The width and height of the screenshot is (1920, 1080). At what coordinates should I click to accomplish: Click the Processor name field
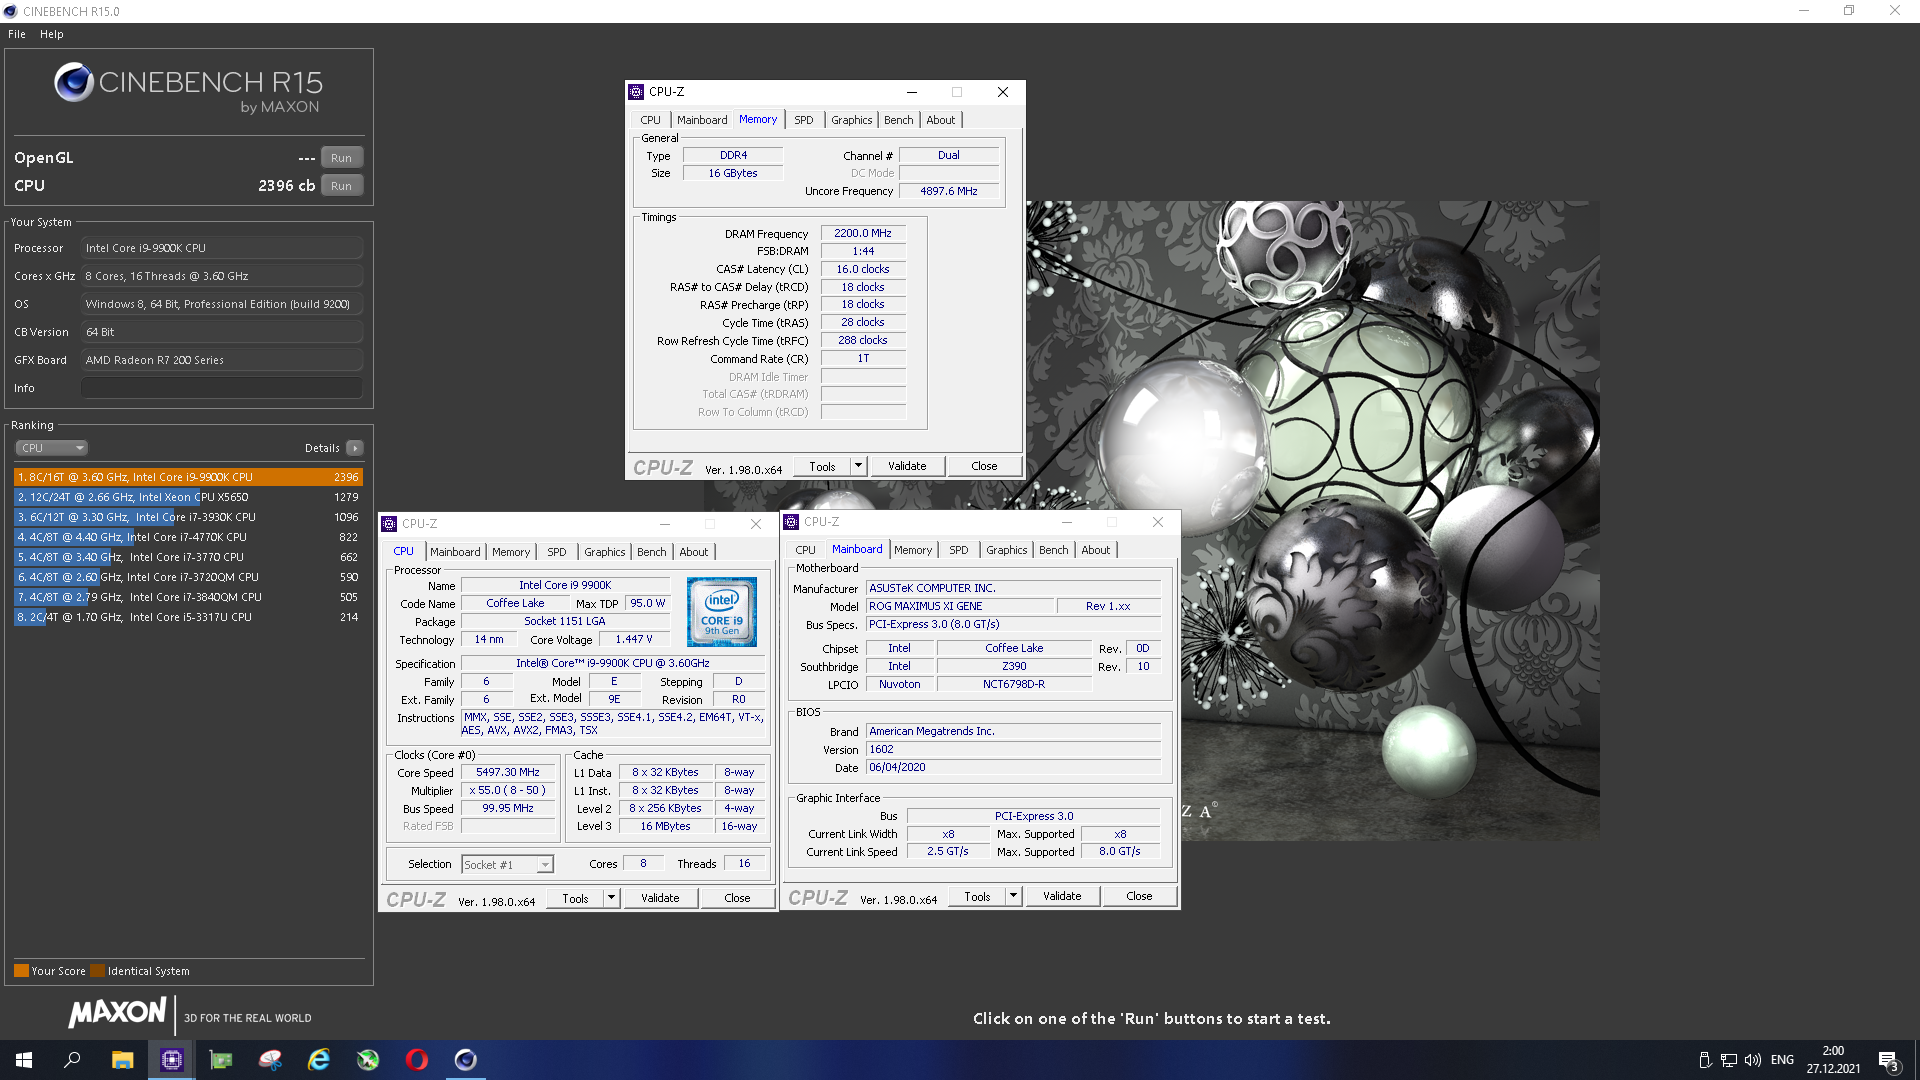tap(221, 248)
